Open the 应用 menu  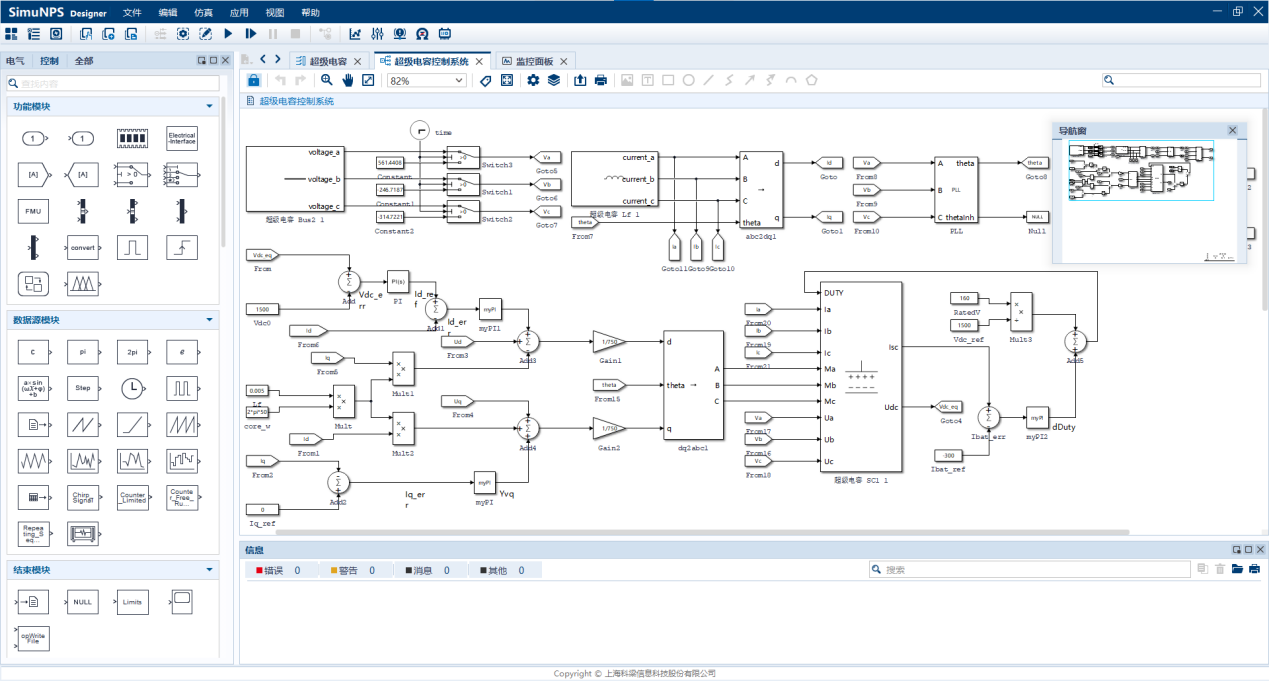[x=239, y=12]
